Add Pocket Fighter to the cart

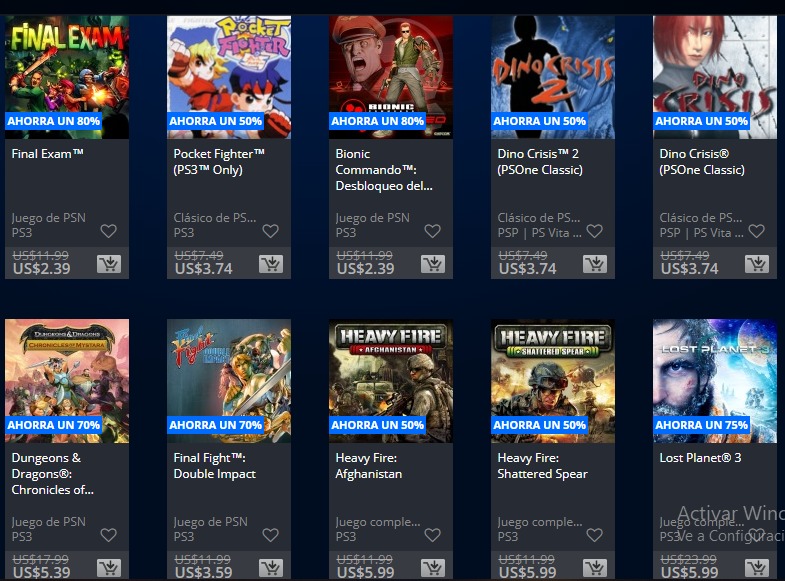coord(271,264)
